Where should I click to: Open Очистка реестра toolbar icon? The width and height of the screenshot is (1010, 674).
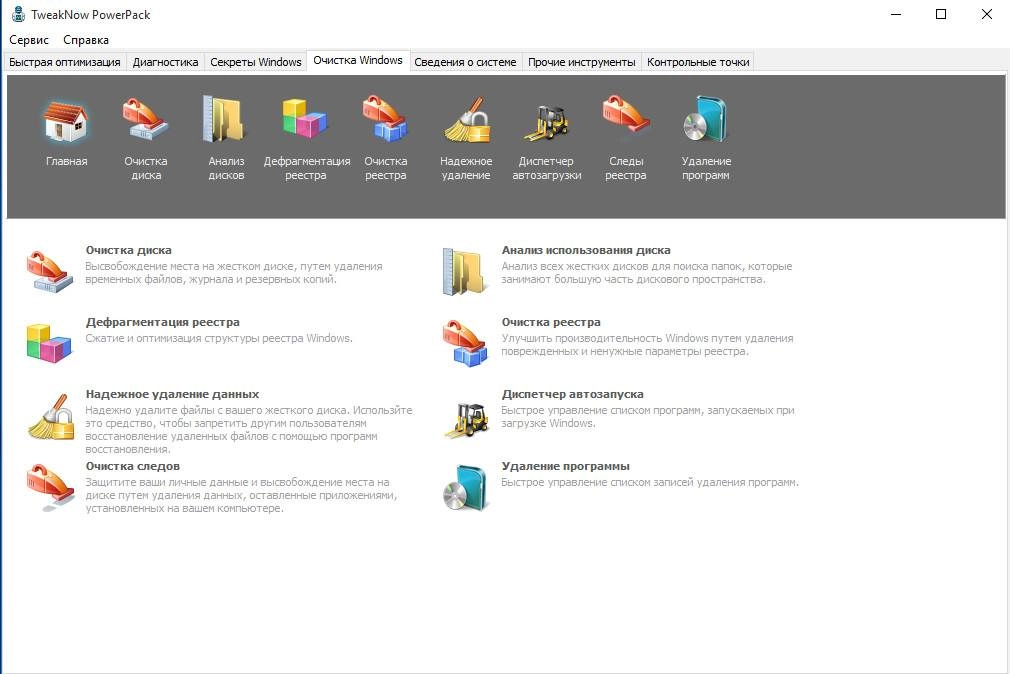(385, 119)
